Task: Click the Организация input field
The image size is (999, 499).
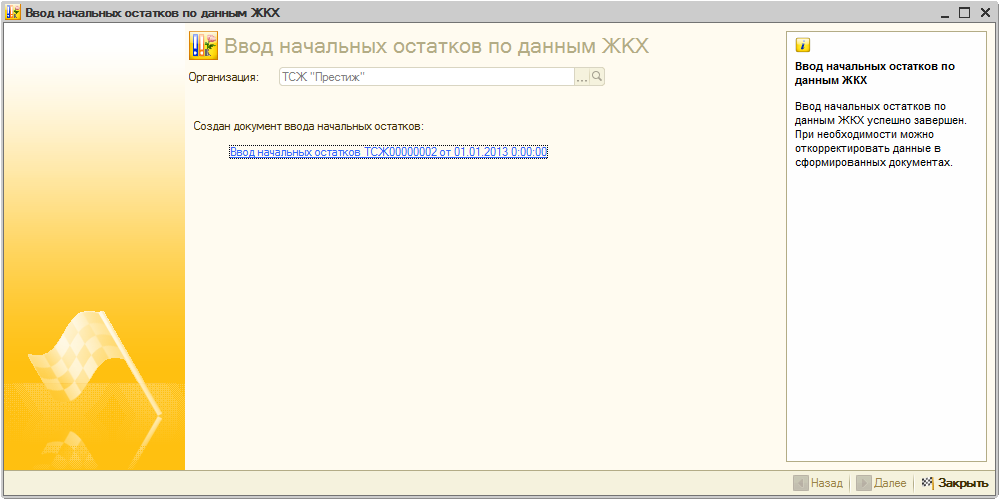Action: click(427, 77)
